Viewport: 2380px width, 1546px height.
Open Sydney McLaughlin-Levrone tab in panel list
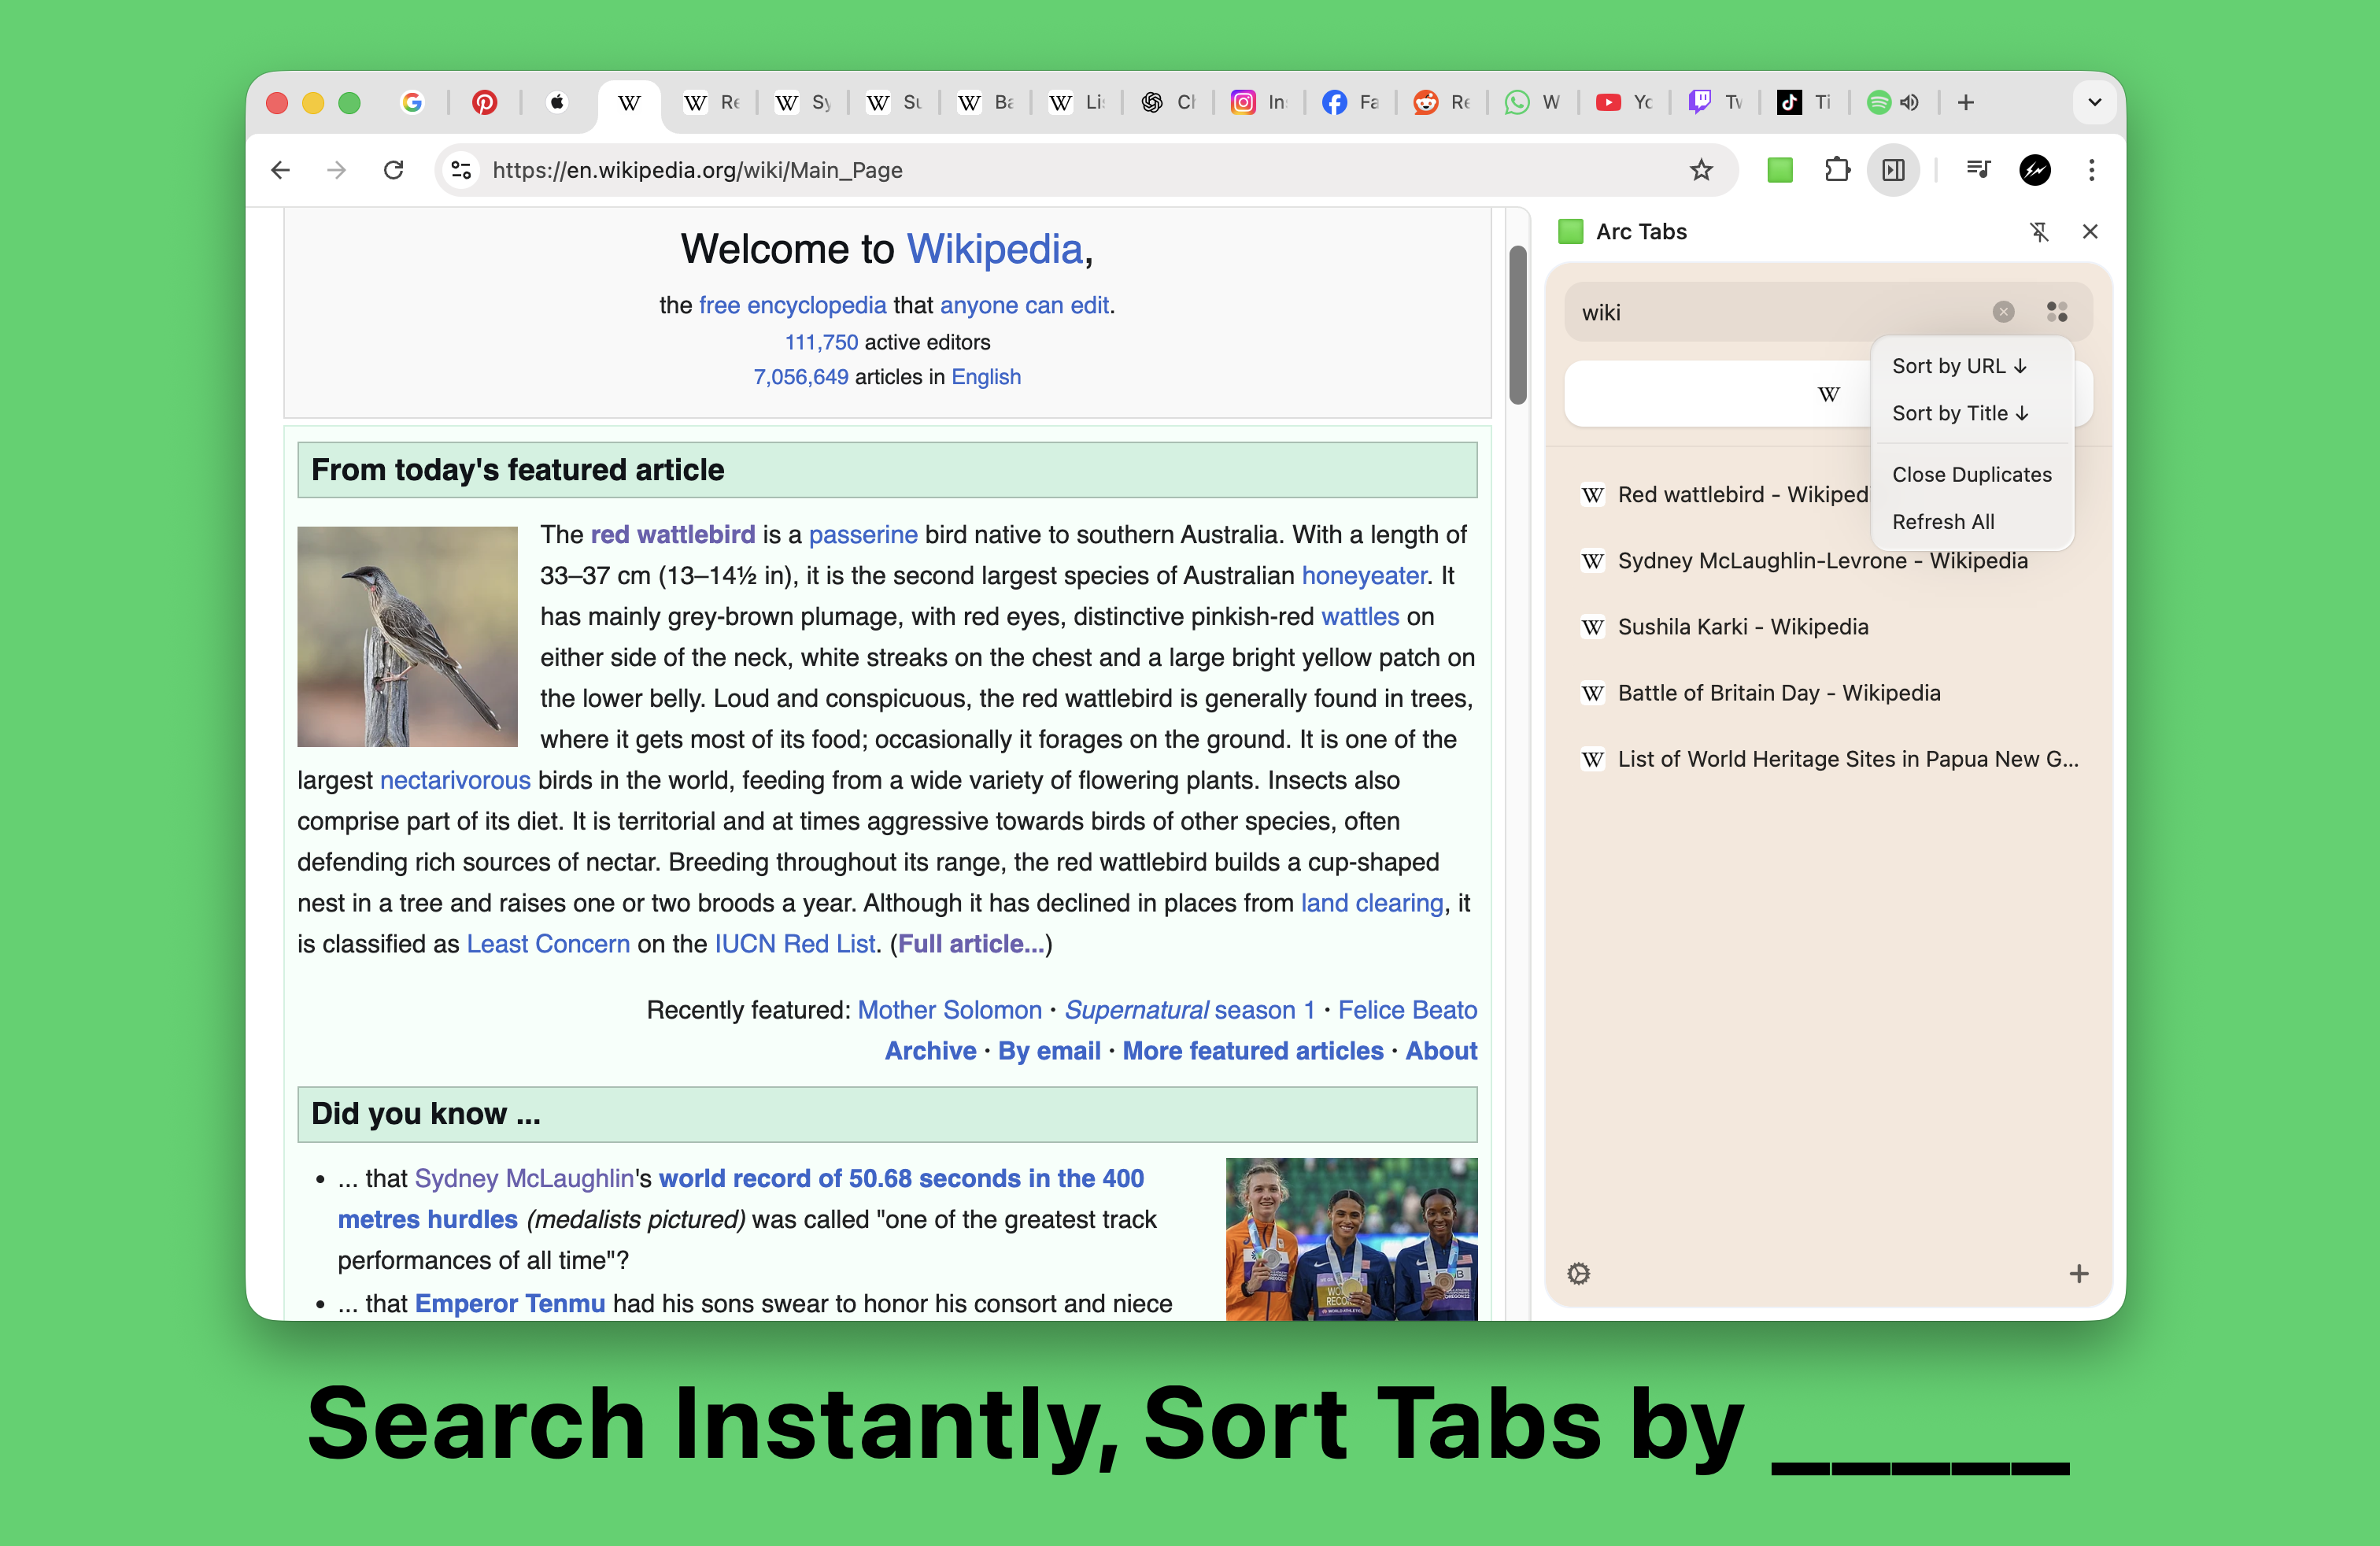coord(1828,561)
